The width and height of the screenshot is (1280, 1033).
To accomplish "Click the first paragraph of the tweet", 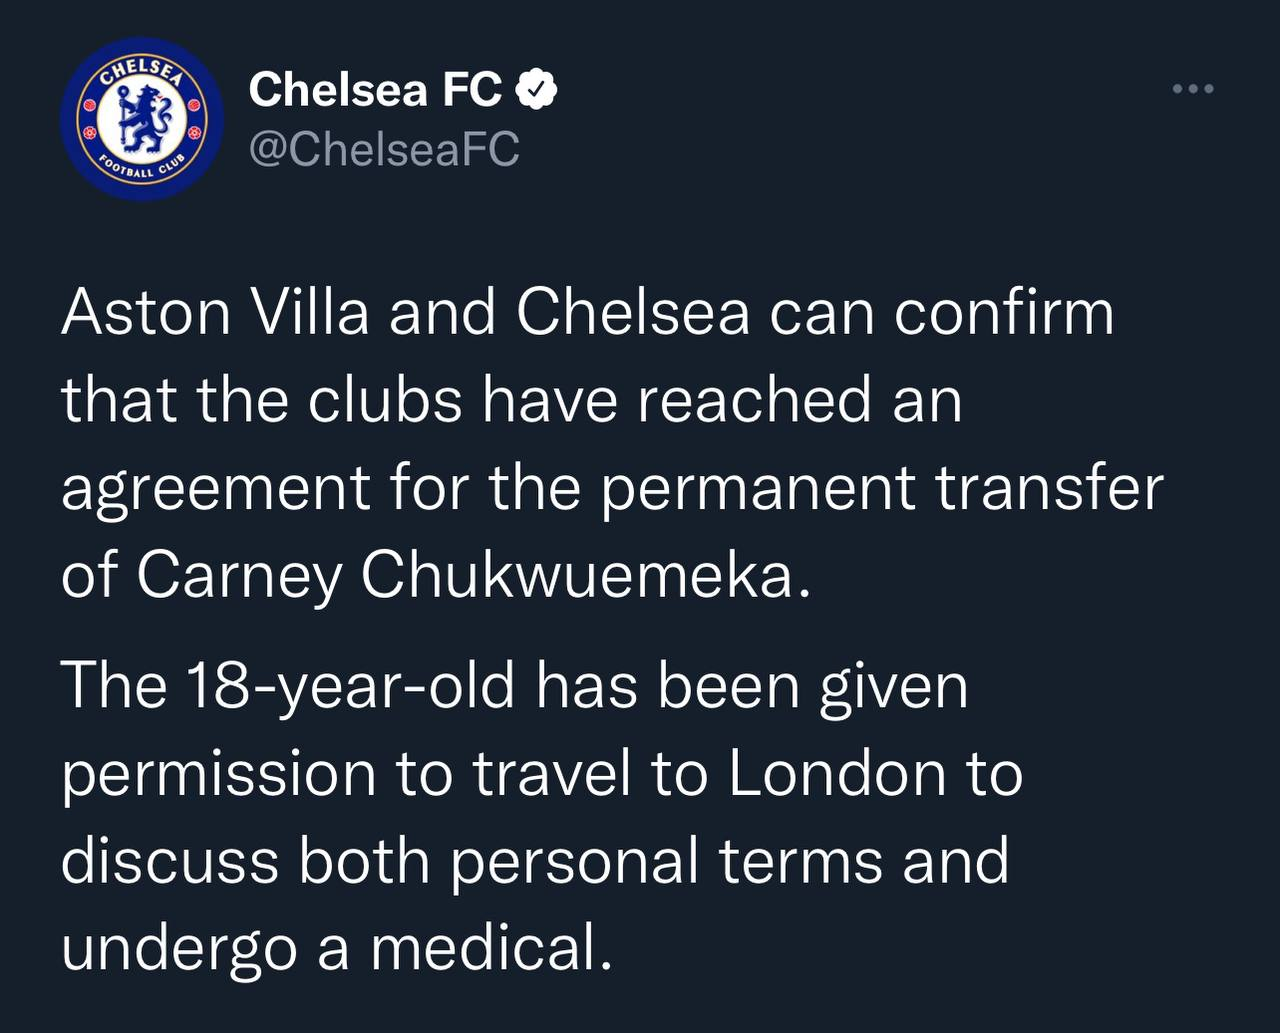I will click(600, 443).
